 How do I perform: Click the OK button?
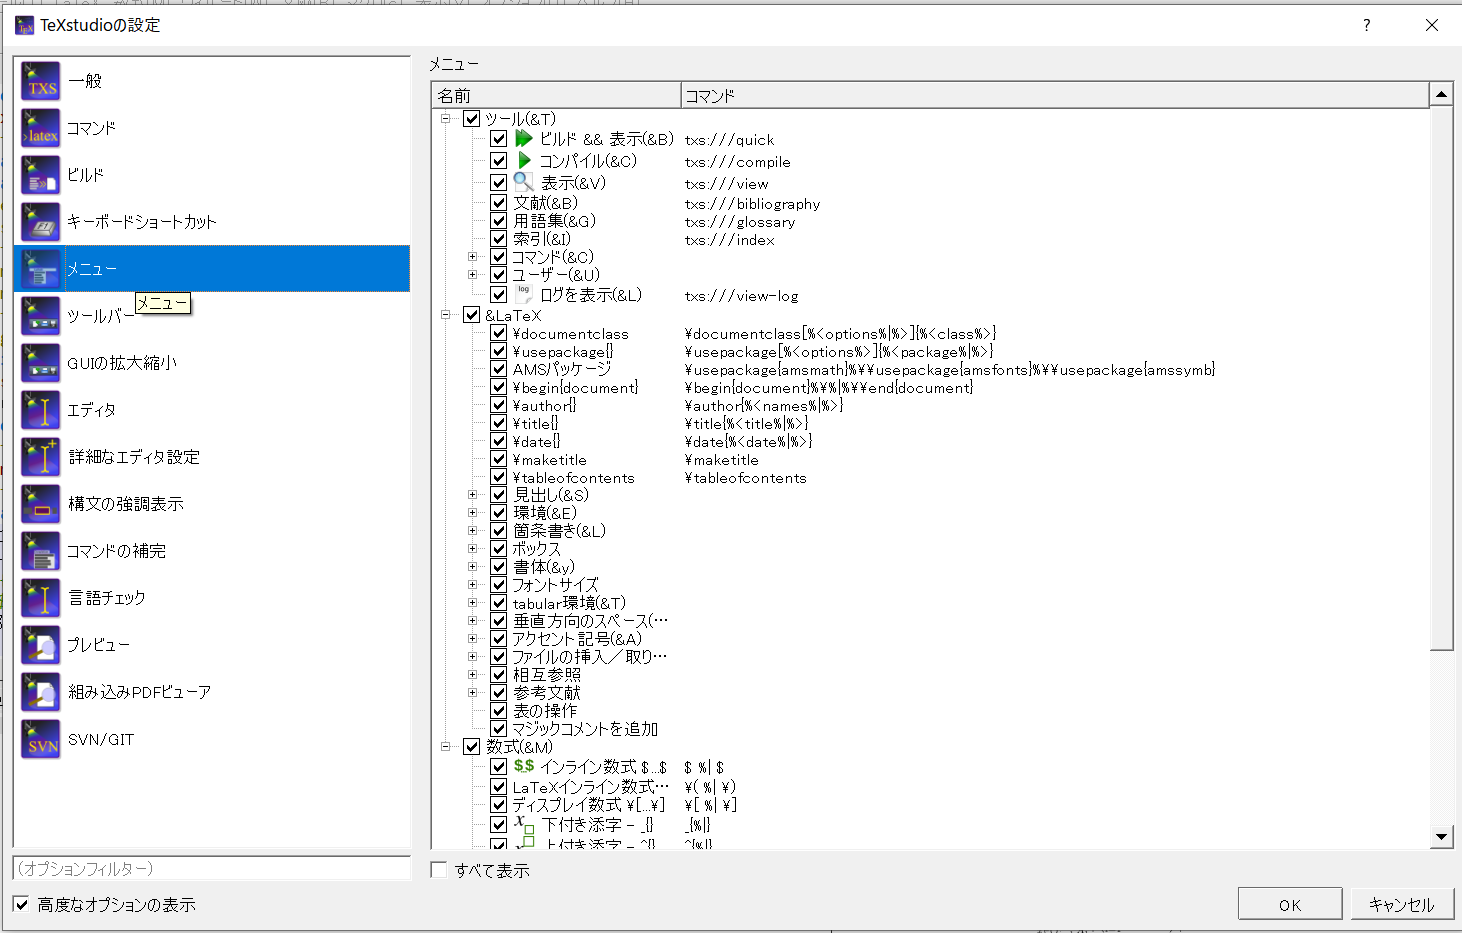[x=1290, y=904]
